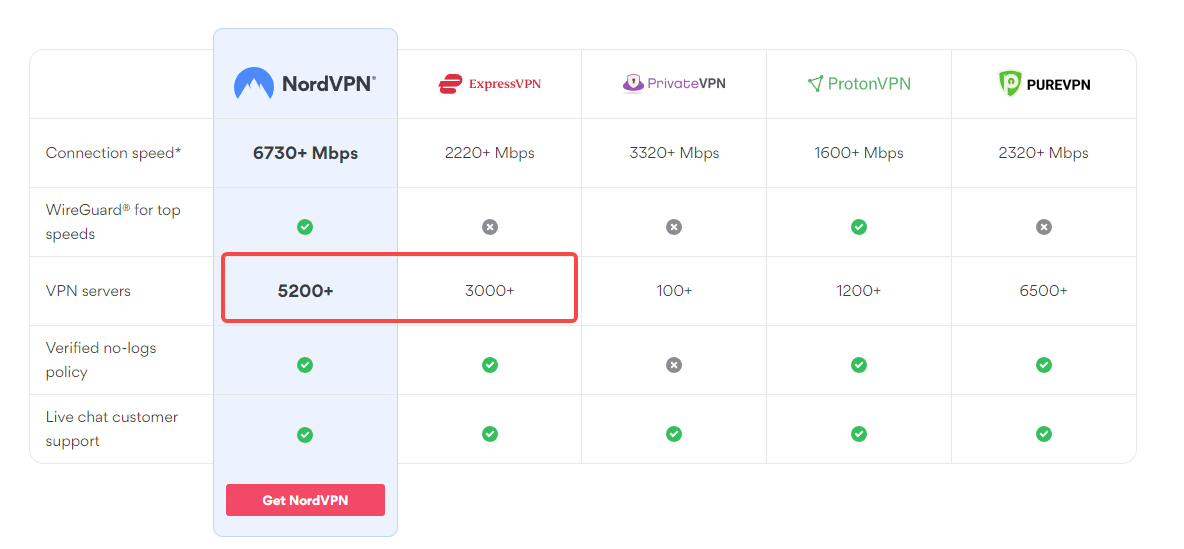Click the ExpressVPN logo

click(x=489, y=84)
